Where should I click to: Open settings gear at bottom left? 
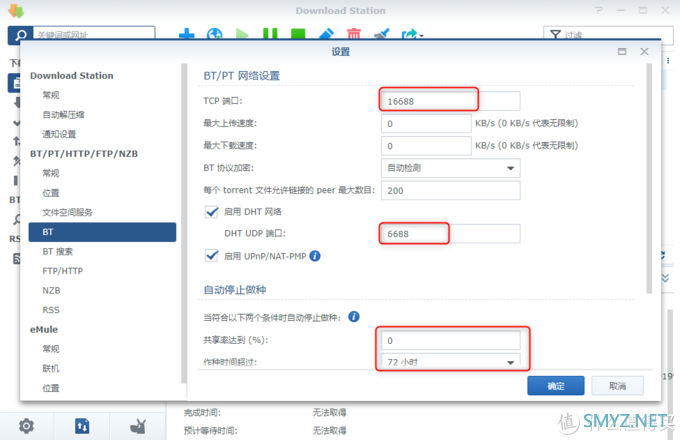(26, 426)
